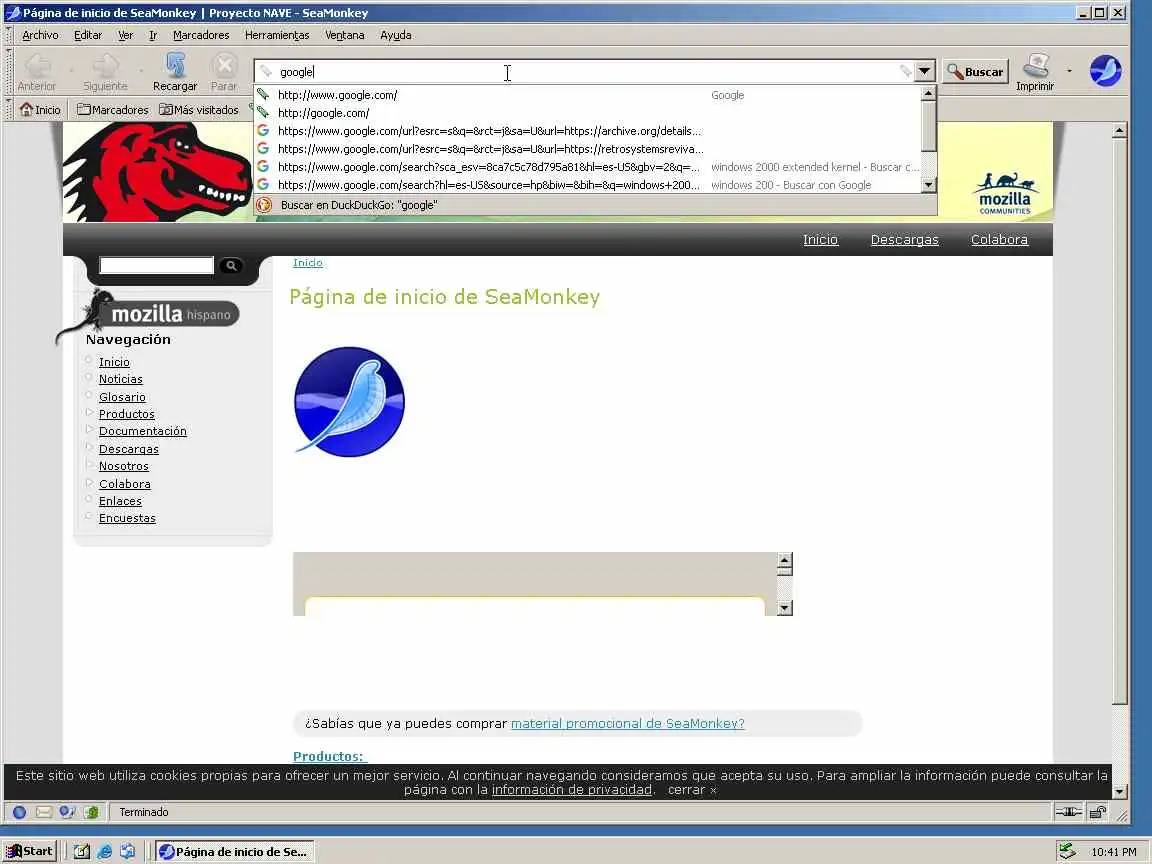This screenshot has height=864, width=1152.
Task: Open the Herramientas menu
Action: 277,35
